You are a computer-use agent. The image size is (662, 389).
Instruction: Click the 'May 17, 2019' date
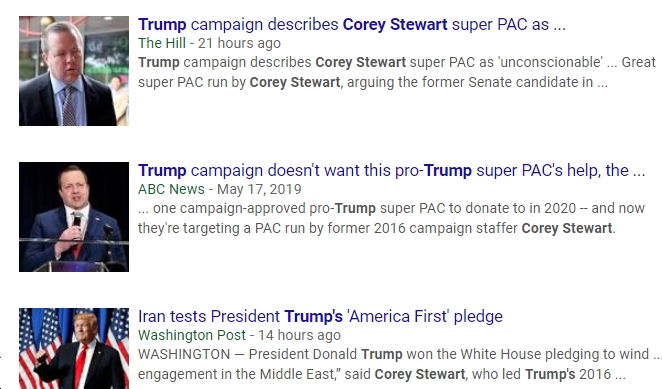pyautogui.click(x=259, y=189)
